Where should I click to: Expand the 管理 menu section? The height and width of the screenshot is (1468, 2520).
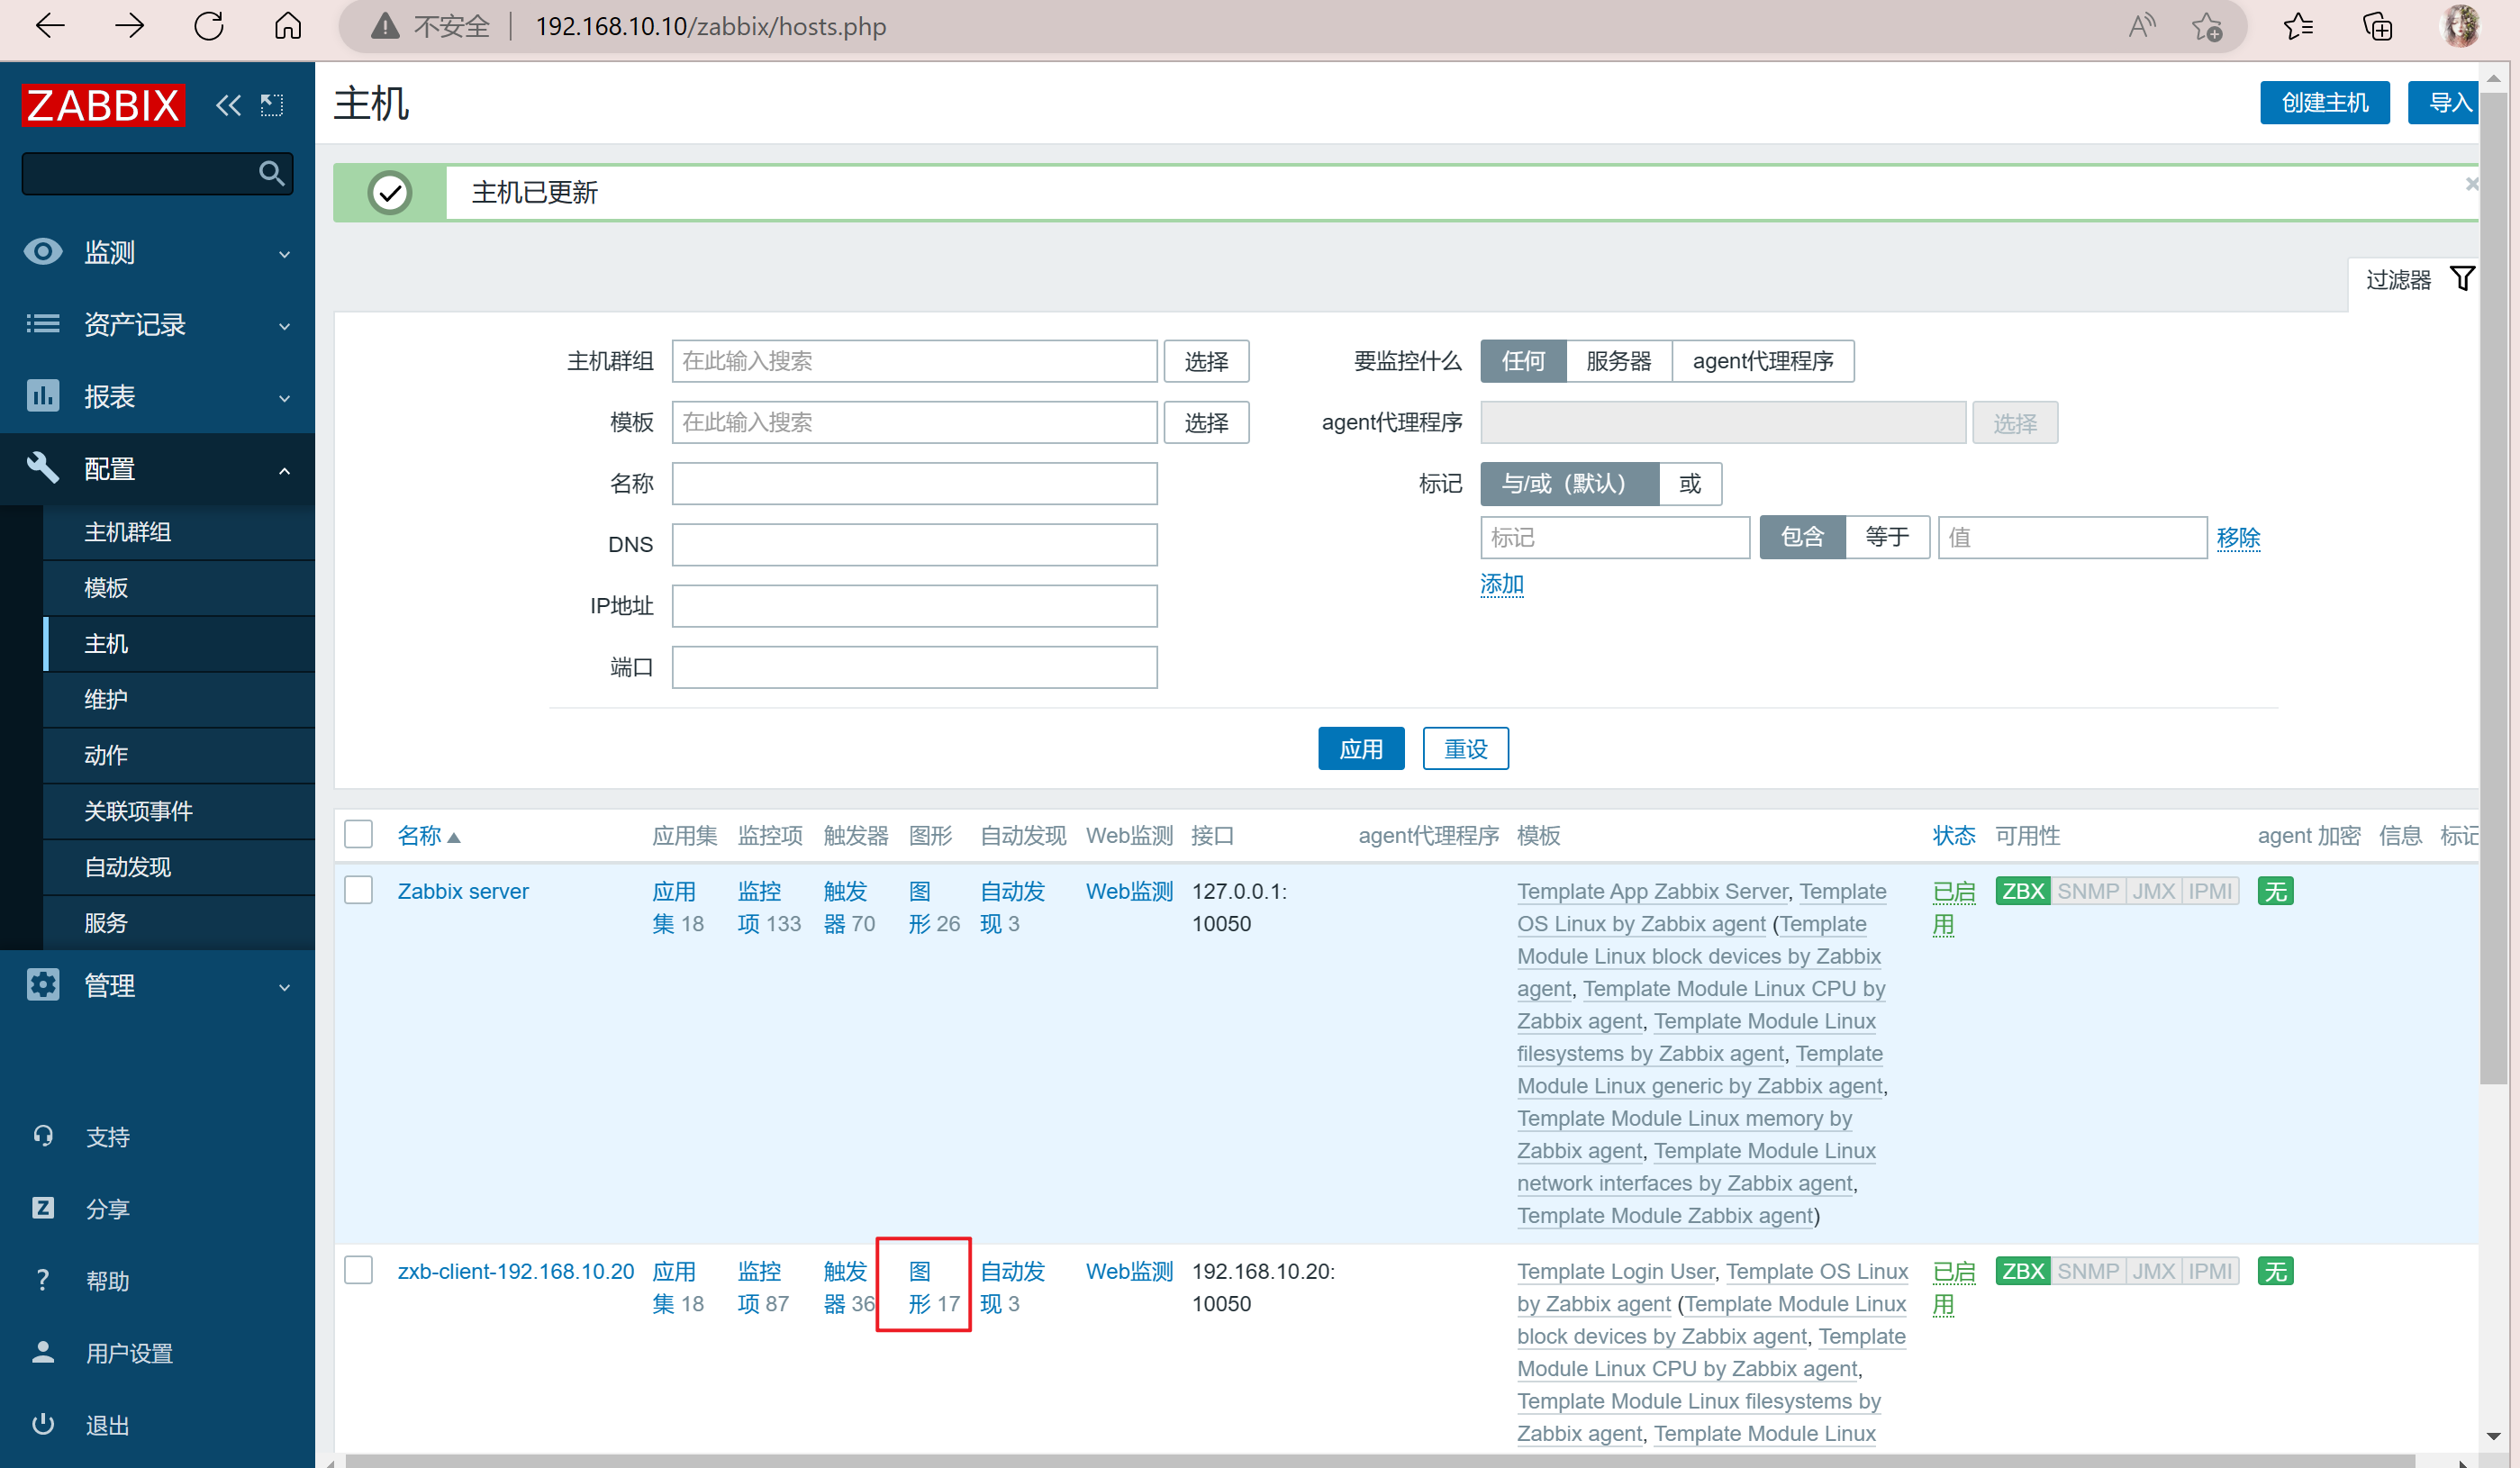[x=158, y=985]
